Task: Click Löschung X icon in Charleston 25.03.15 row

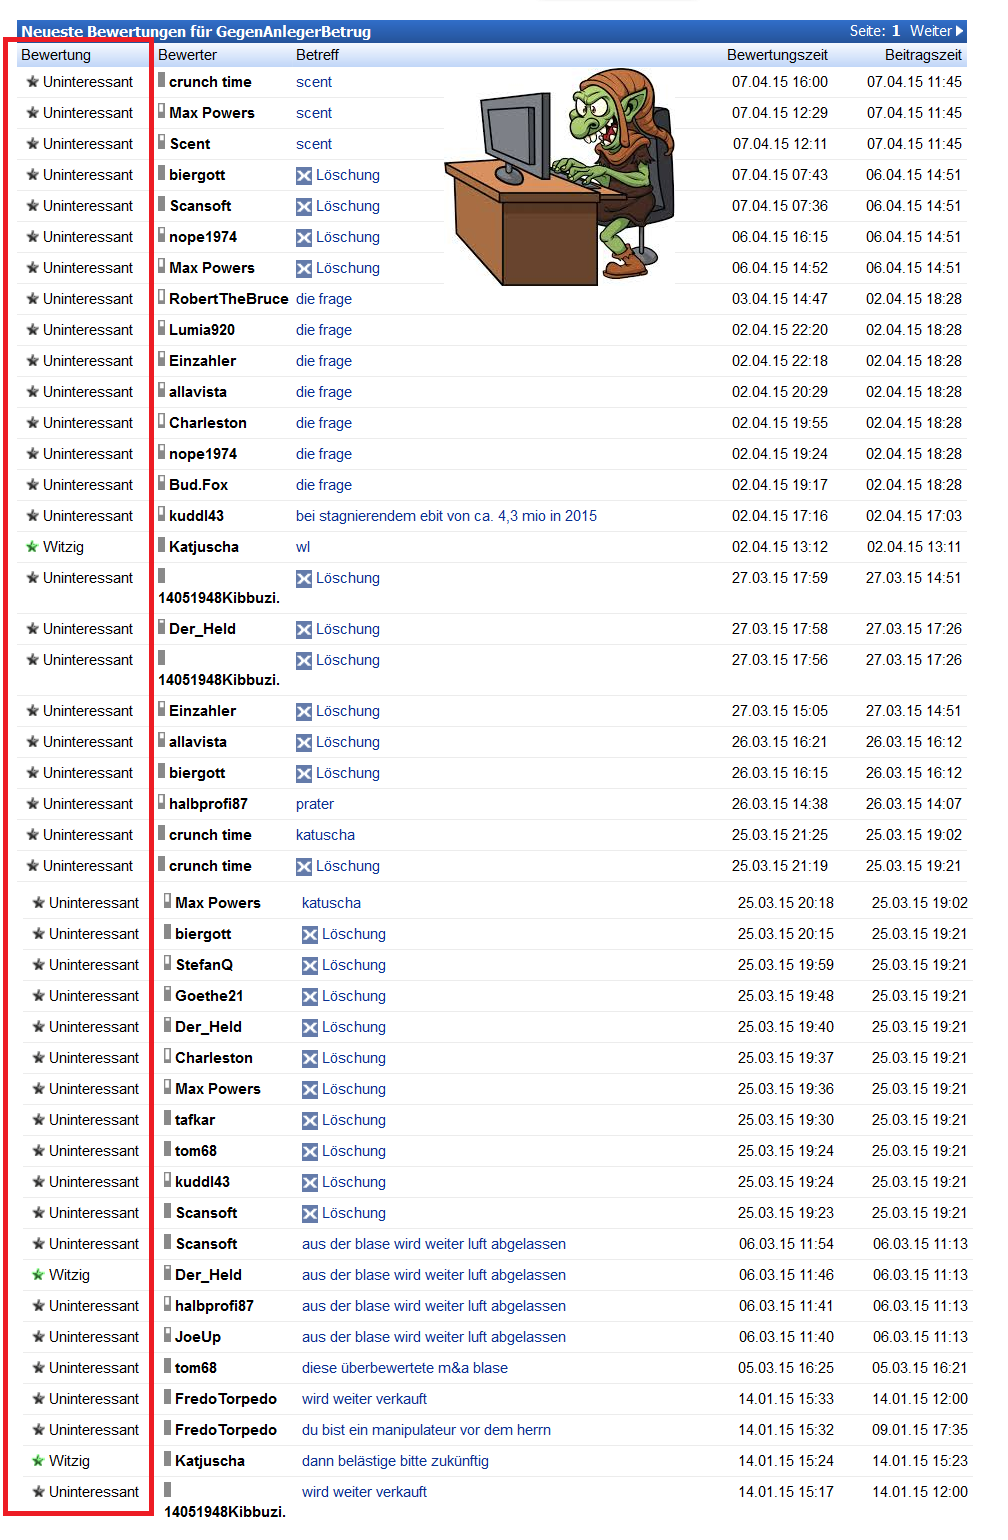Action: tap(310, 1059)
